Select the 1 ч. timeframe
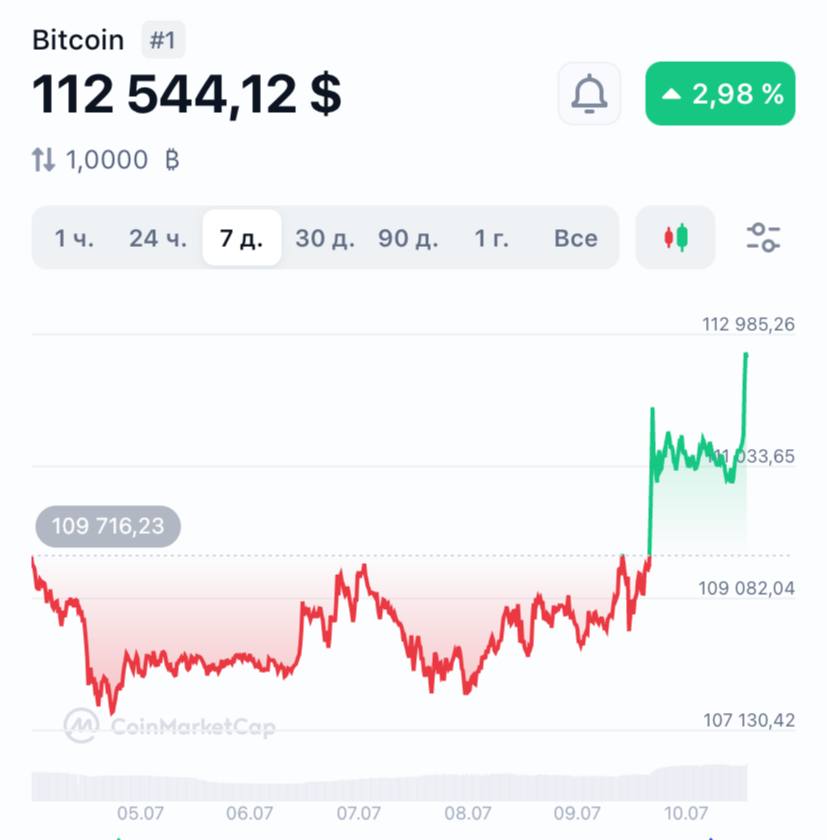The height and width of the screenshot is (840, 827). [x=74, y=238]
